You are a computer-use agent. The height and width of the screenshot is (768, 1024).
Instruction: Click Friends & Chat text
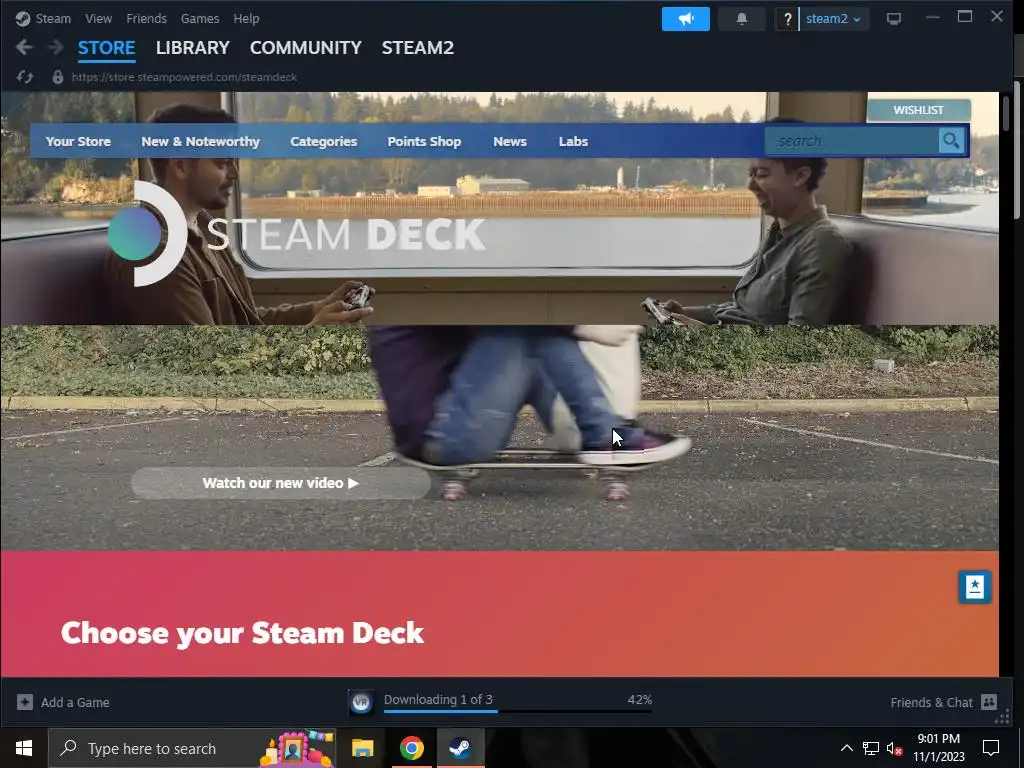pyautogui.click(x=931, y=702)
